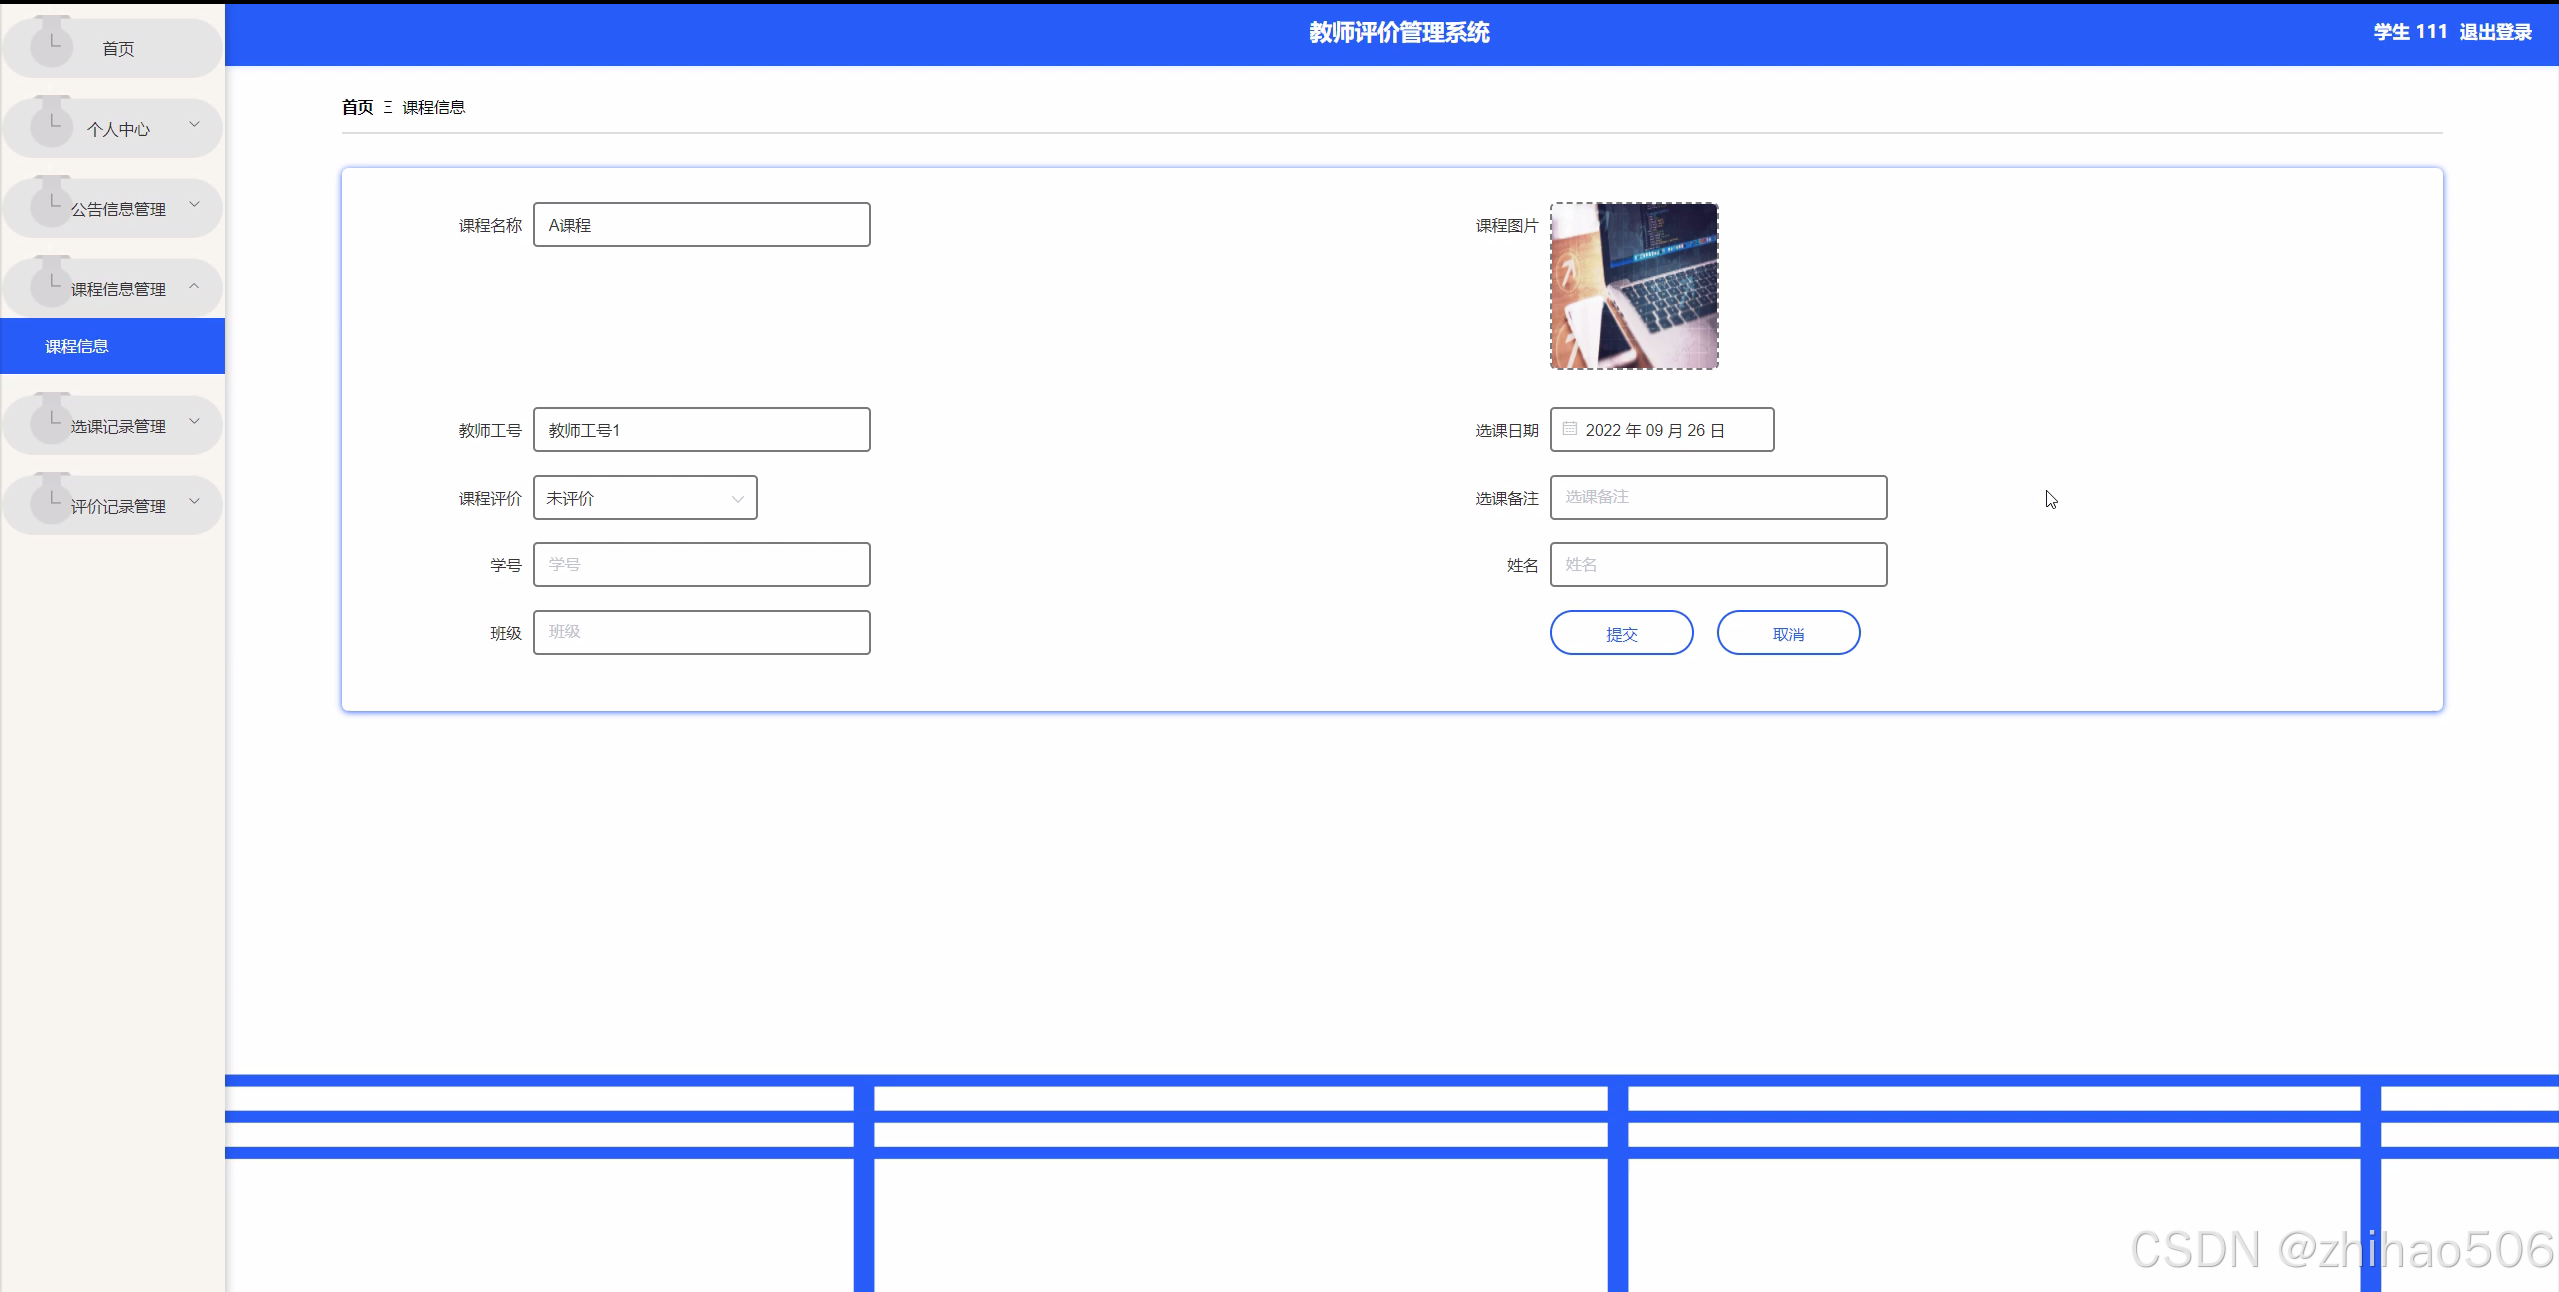Screen dimensions: 2559x1292
Task: Select the 课程信息 submenu item
Action: tap(77, 346)
